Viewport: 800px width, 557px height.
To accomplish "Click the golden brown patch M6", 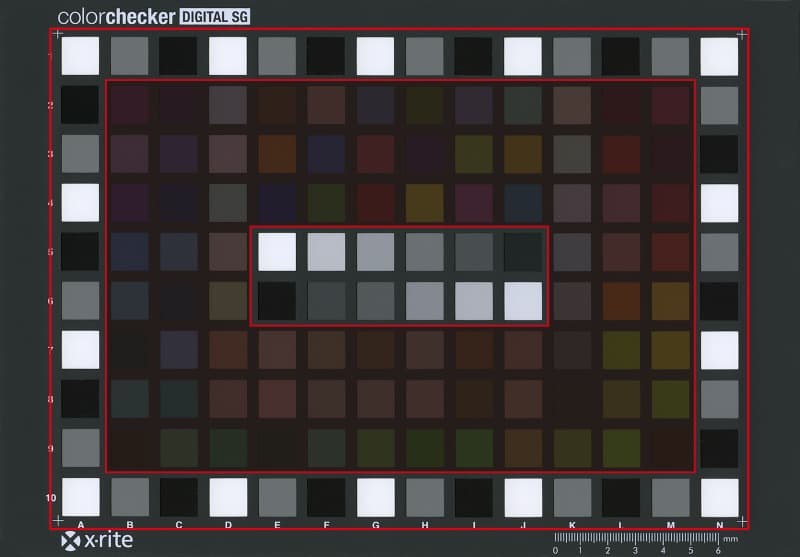I will (x=670, y=301).
